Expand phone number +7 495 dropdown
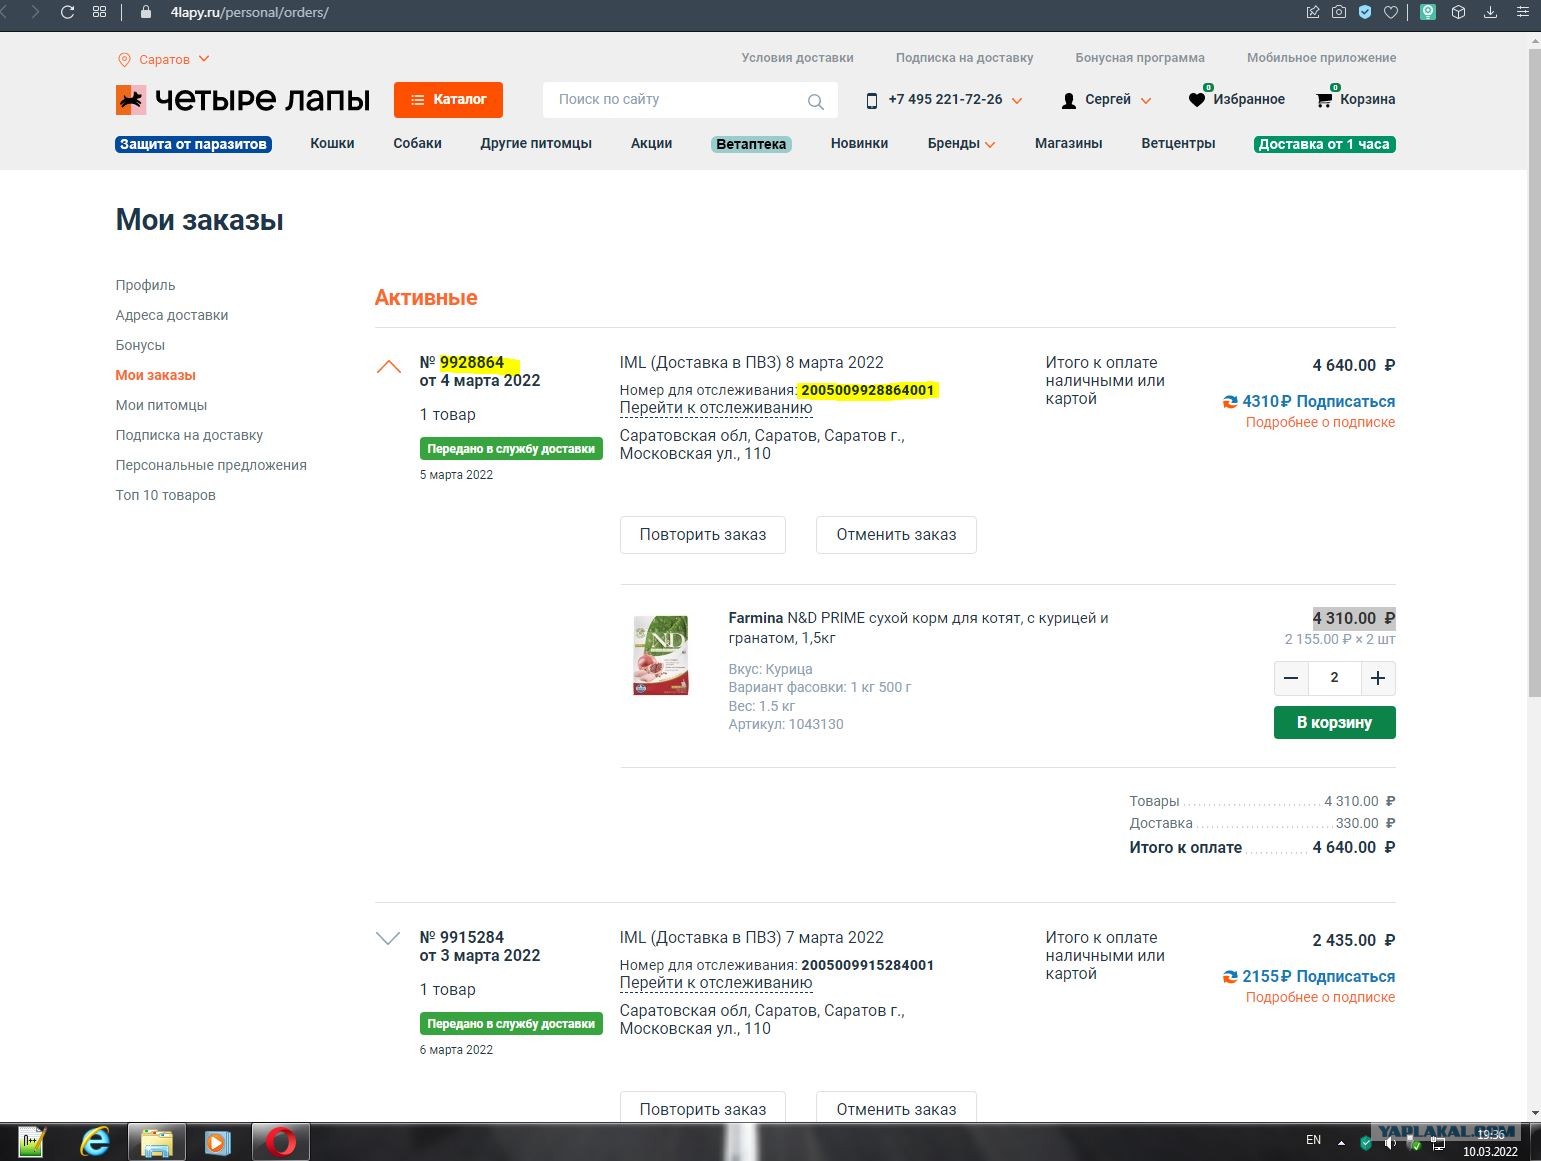Viewport: 1541px width, 1161px height. (1017, 100)
